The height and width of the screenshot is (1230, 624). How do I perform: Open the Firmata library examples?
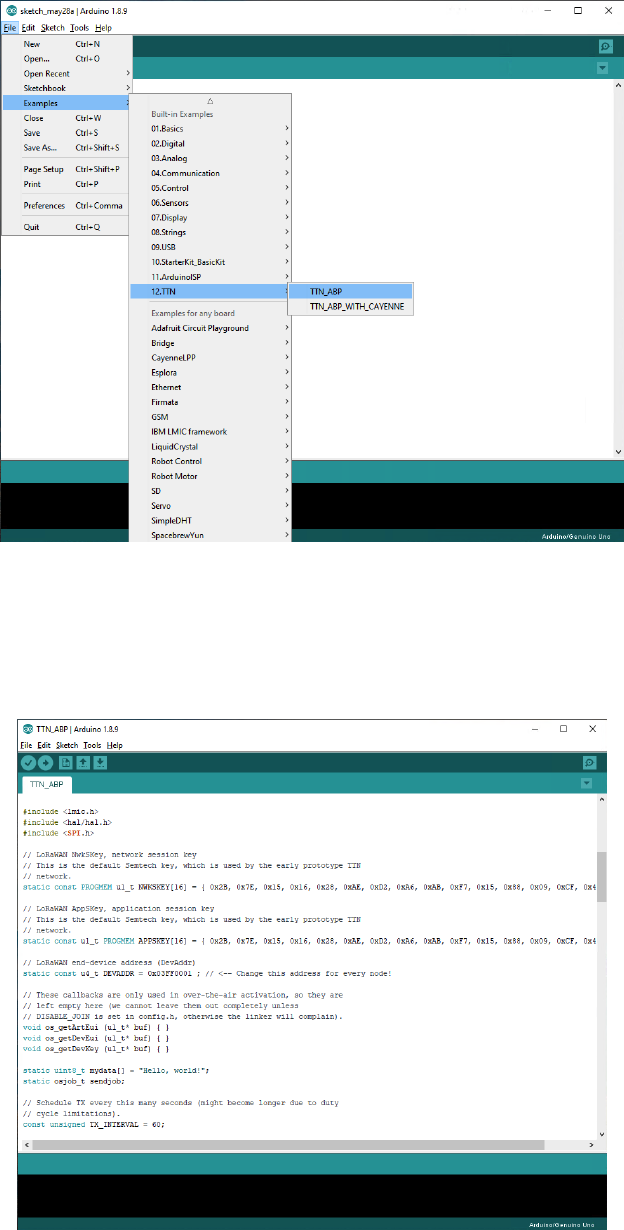tap(209, 402)
